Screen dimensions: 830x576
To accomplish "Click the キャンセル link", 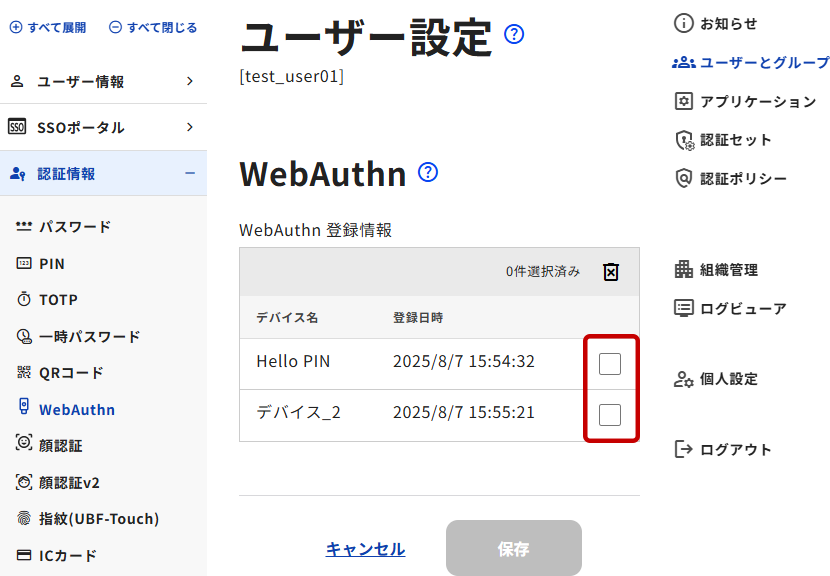I will 365,549.
